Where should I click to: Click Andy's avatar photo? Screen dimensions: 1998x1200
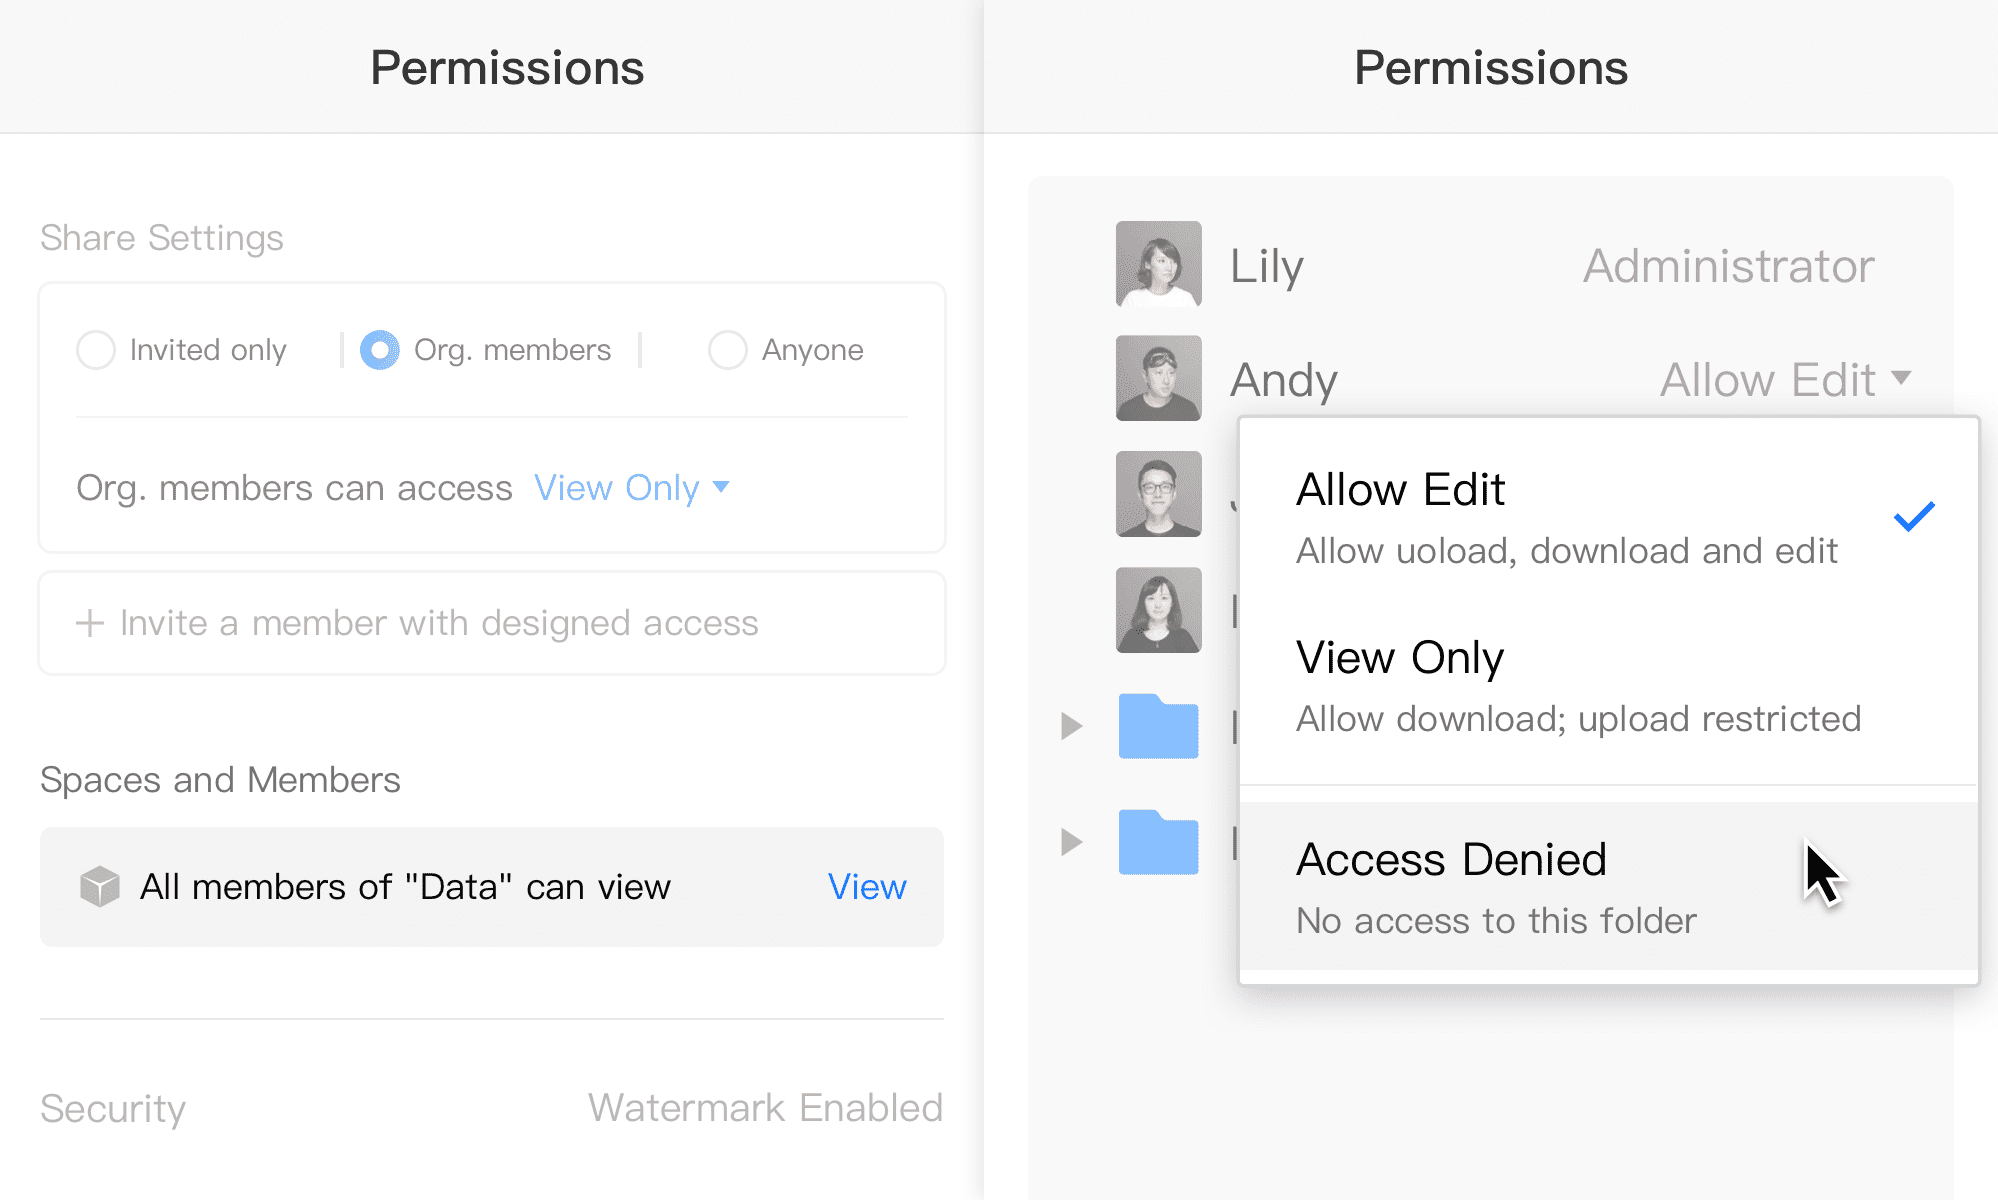[1158, 378]
